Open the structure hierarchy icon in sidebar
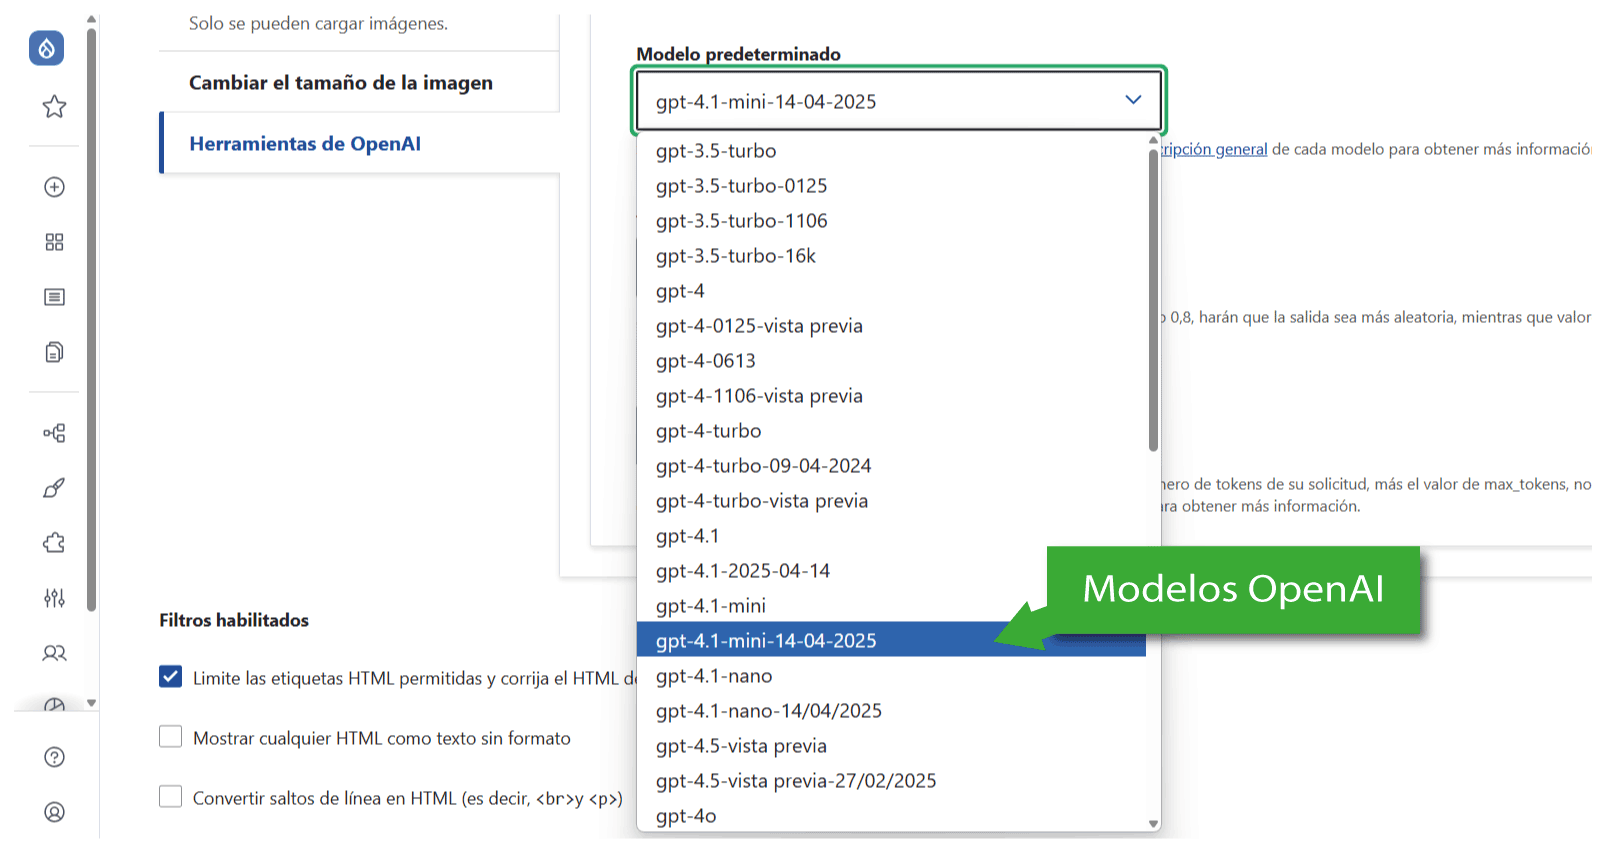The image size is (1606, 853). click(x=54, y=433)
